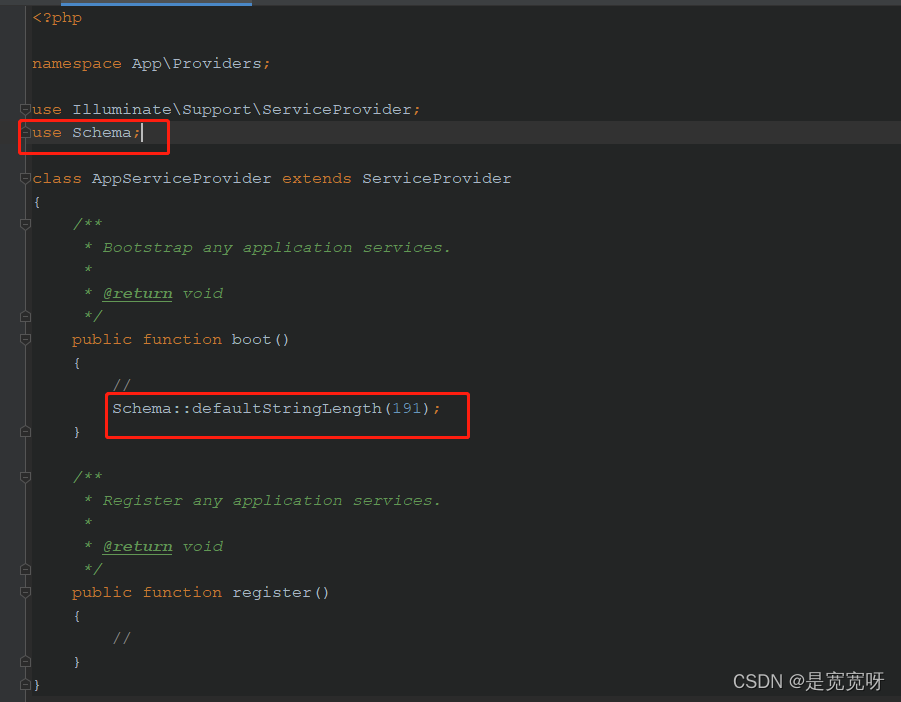901x702 pixels.
Task: Click the @return doc tag under Register comment
Action: click(137, 546)
